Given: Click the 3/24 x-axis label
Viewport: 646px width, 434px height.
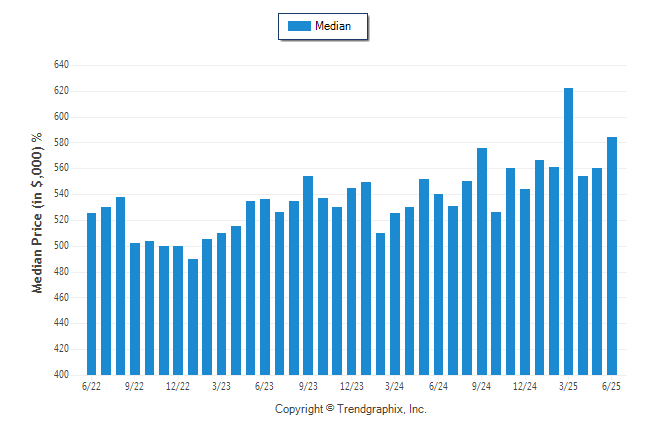Looking at the screenshot, I should (394, 387).
